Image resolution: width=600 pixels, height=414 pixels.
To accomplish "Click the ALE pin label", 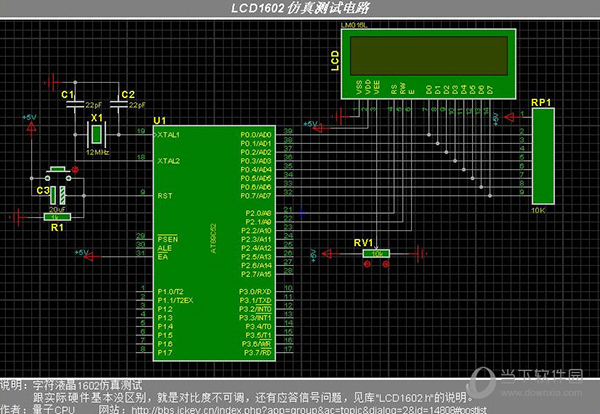I will coord(165,248).
